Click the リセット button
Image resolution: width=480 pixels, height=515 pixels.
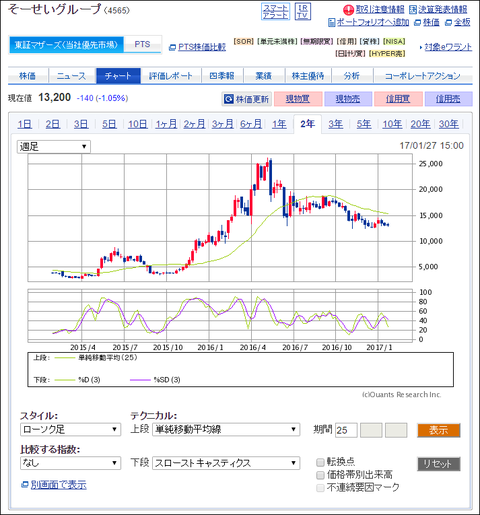click(x=439, y=464)
